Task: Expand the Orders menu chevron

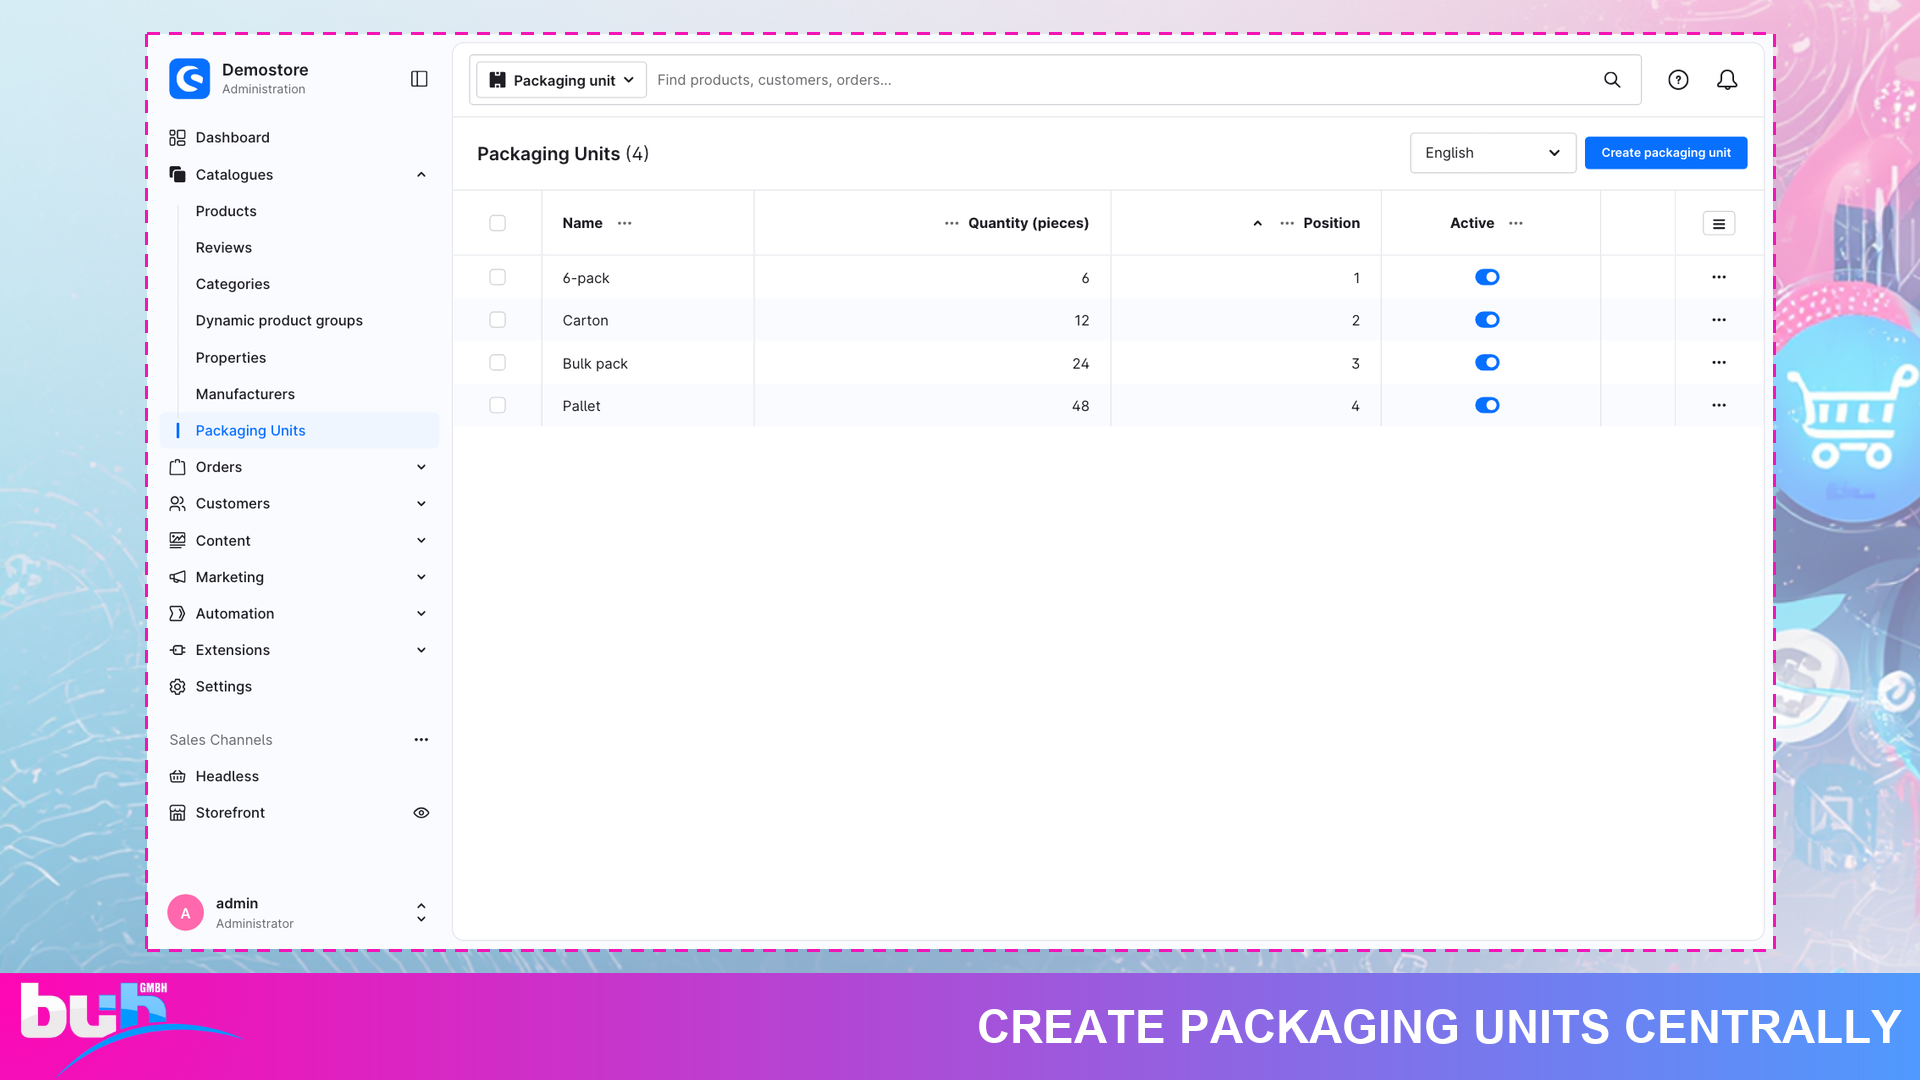Action: (x=421, y=467)
